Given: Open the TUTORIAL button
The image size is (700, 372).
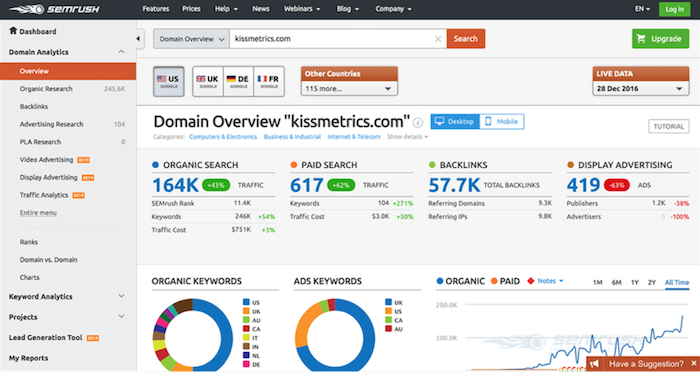Looking at the screenshot, I should pyautogui.click(x=668, y=126).
